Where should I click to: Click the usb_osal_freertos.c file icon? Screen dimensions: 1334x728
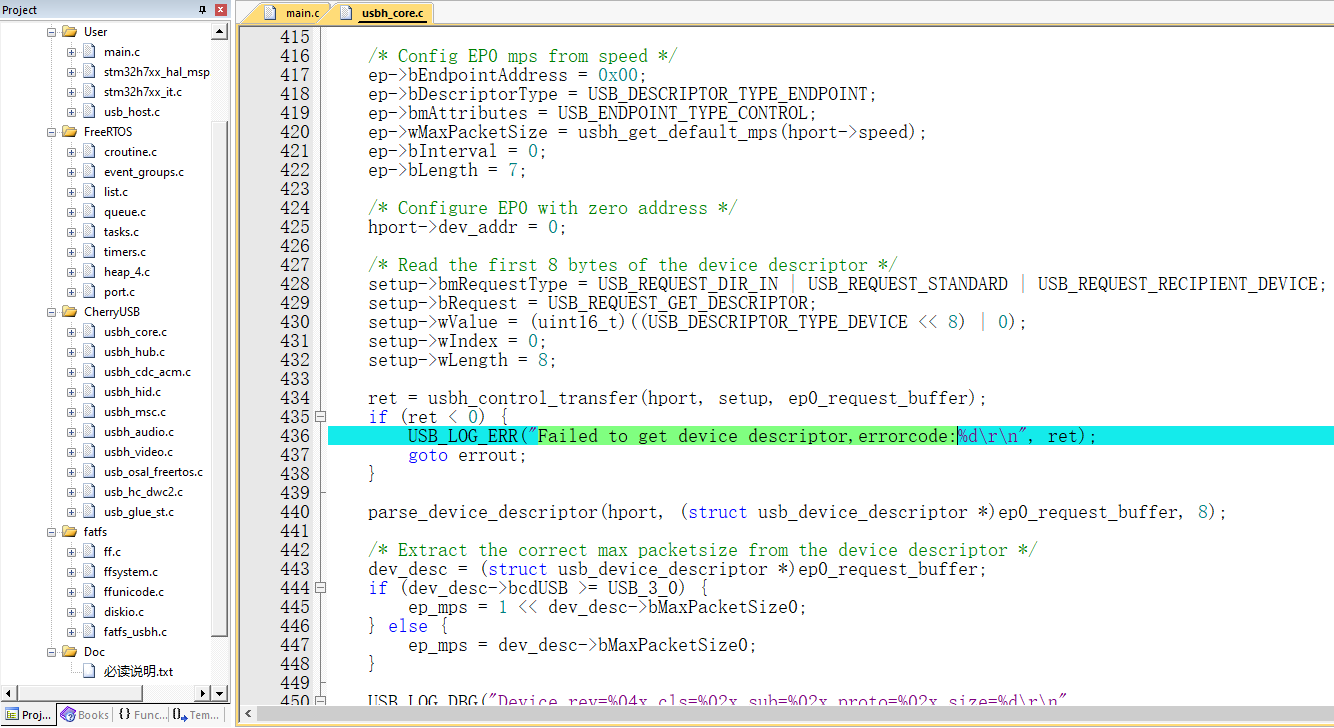click(x=90, y=472)
